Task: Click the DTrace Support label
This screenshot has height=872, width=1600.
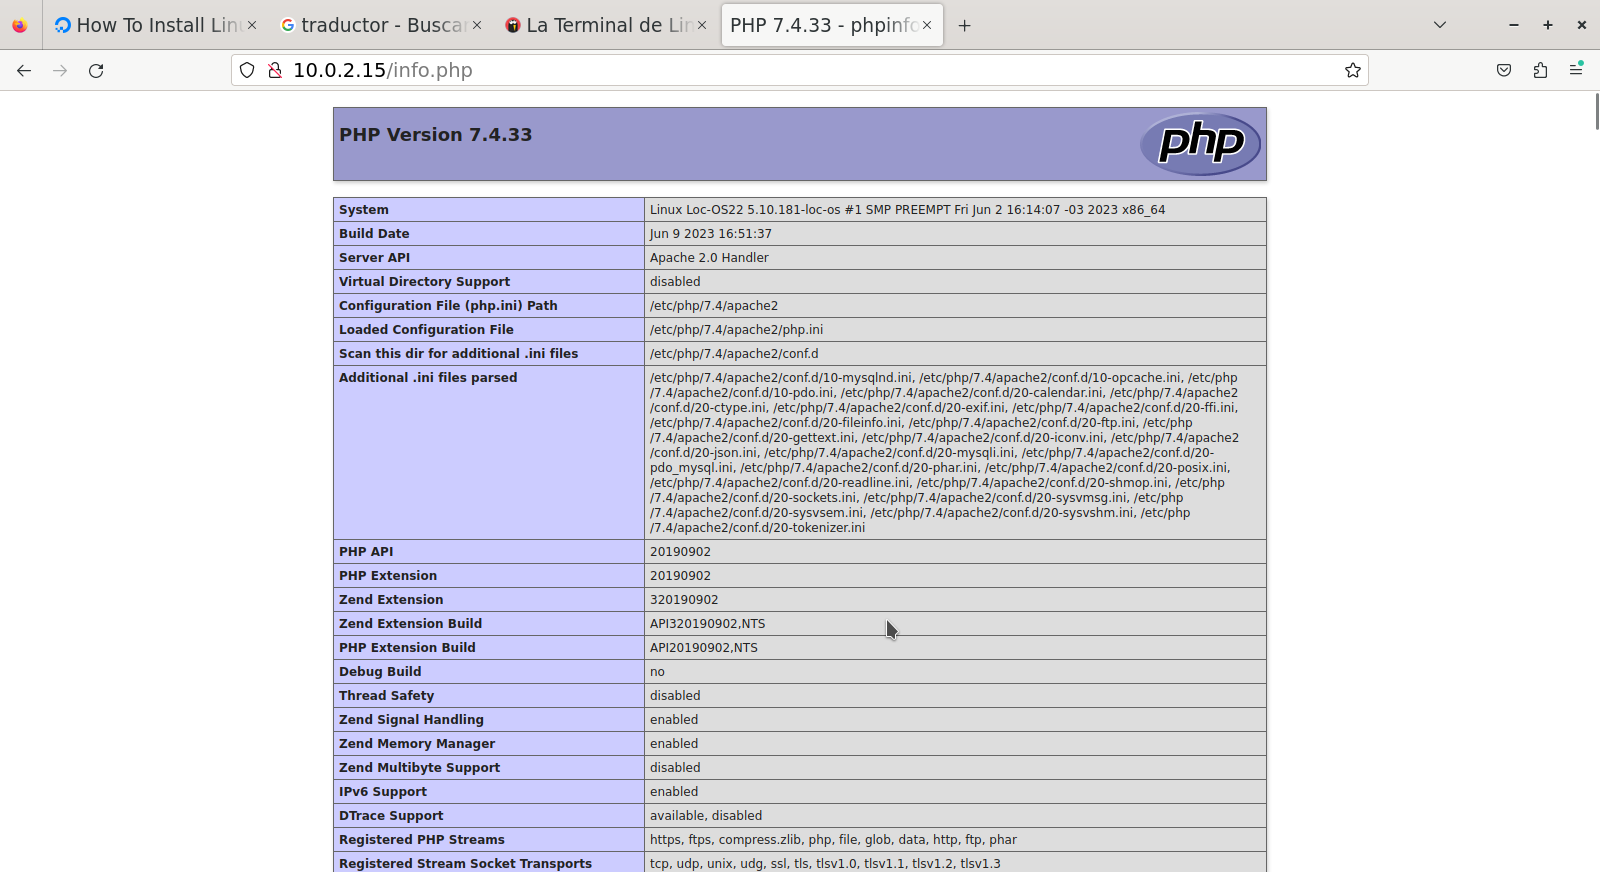Action: coord(391,816)
